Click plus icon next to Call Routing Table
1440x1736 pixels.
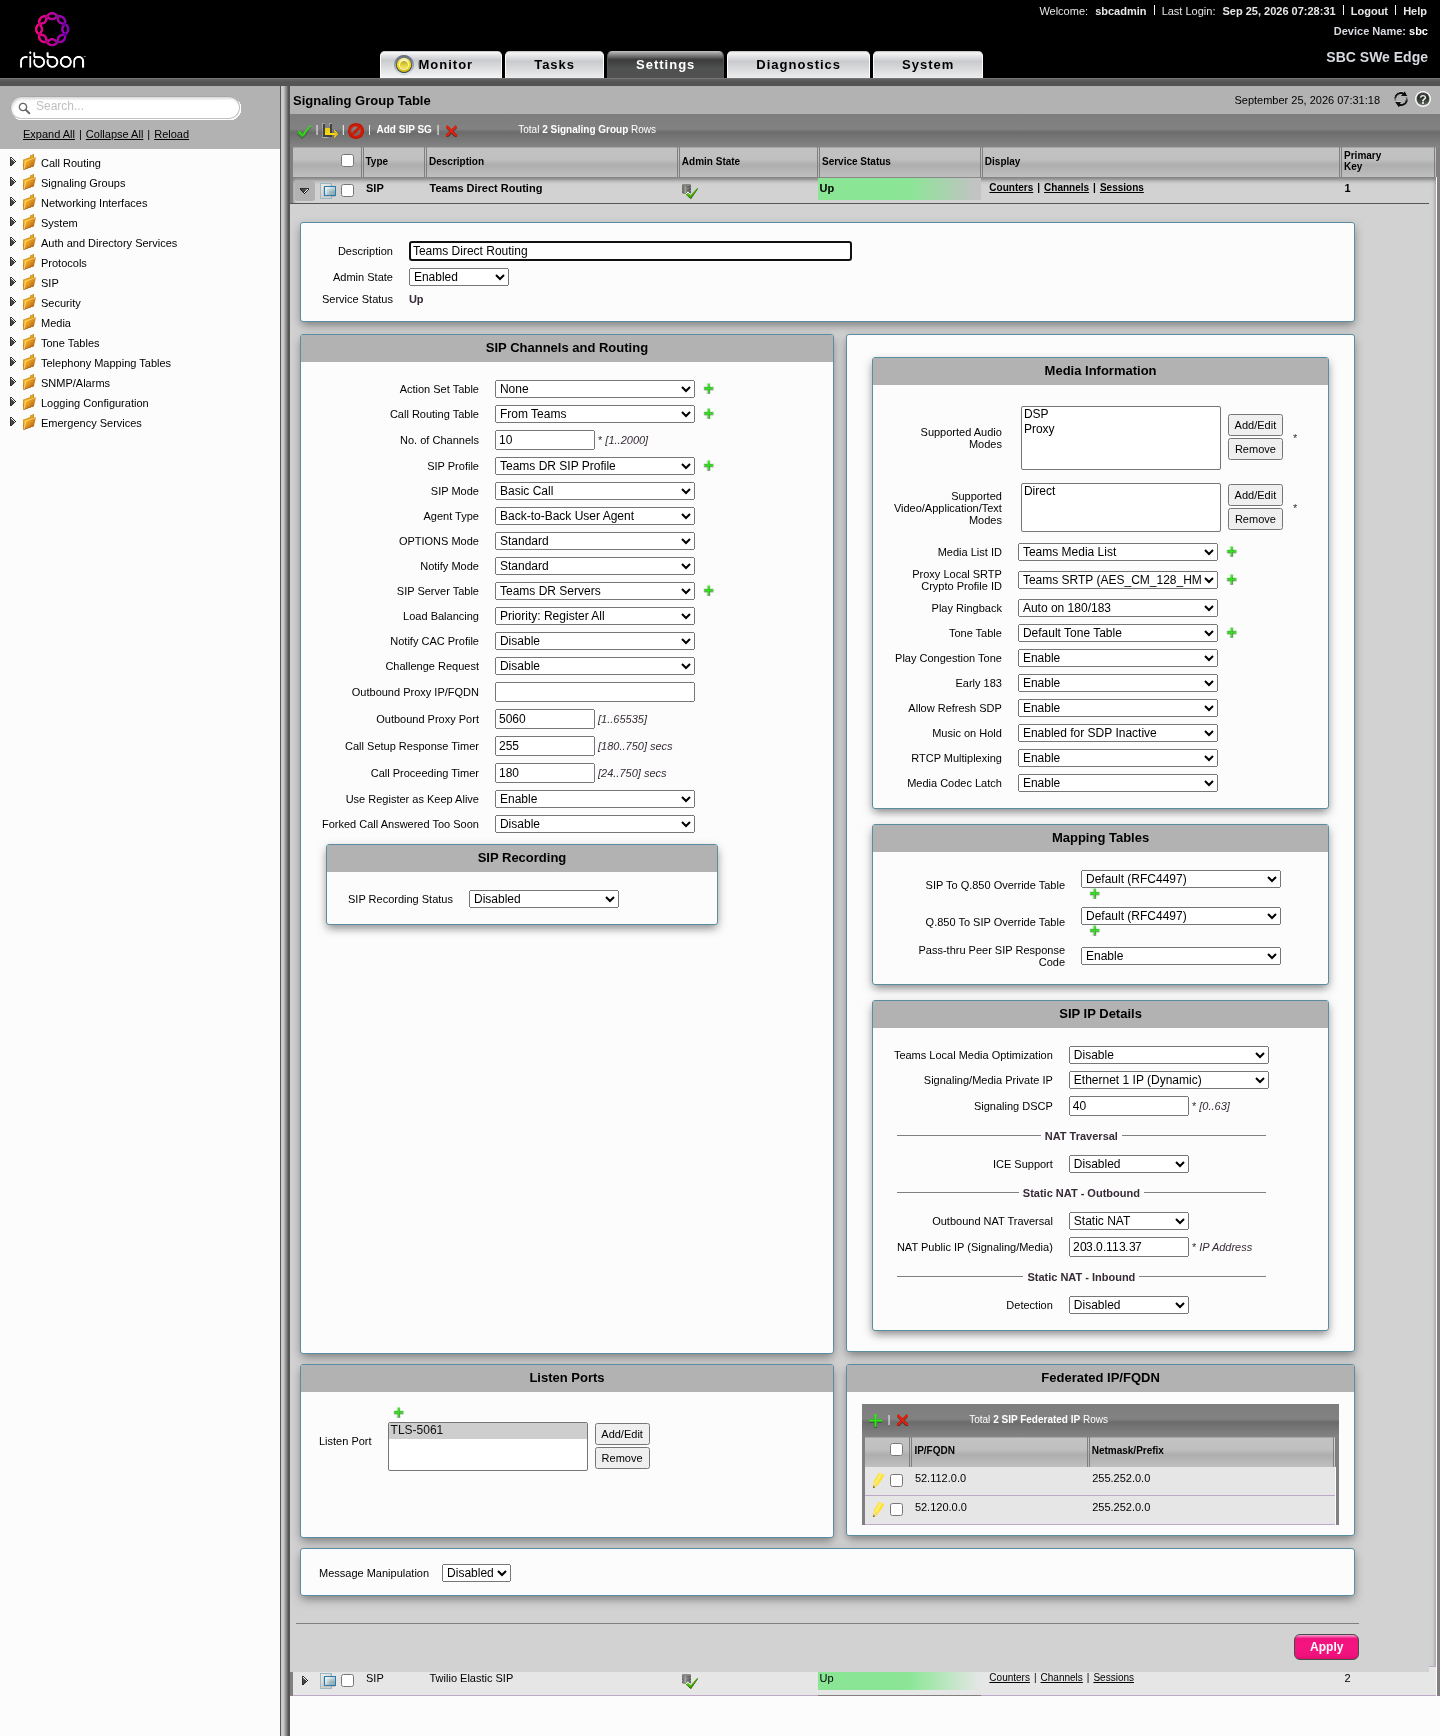click(708, 414)
